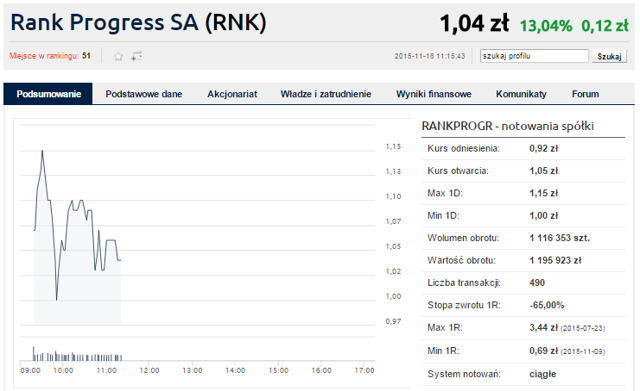Screen dimensions: 640x391
Task: Click the add-to-portfolio icon beside the star
Action: pos(136,56)
